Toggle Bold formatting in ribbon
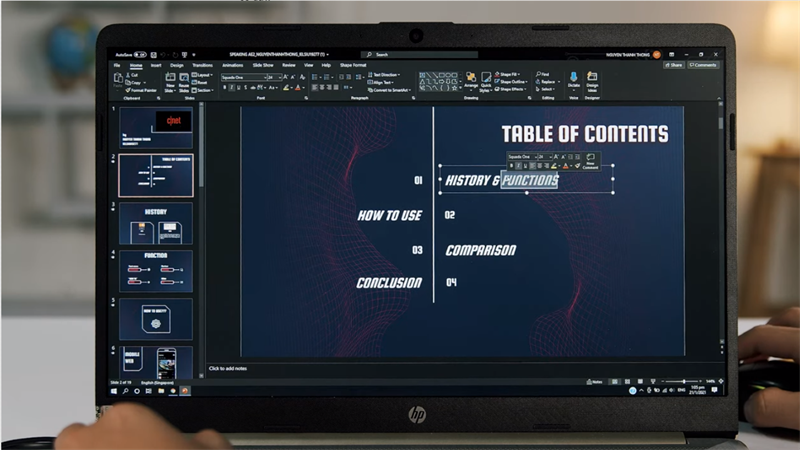This screenshot has height=450, width=800. click(224, 88)
